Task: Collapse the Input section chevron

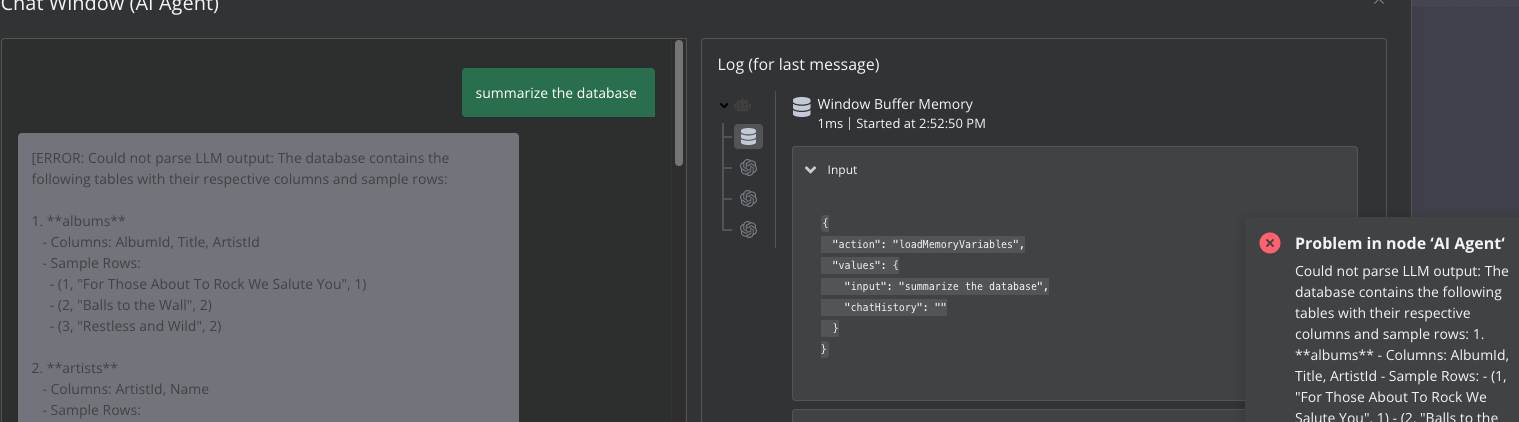Action: coord(811,170)
